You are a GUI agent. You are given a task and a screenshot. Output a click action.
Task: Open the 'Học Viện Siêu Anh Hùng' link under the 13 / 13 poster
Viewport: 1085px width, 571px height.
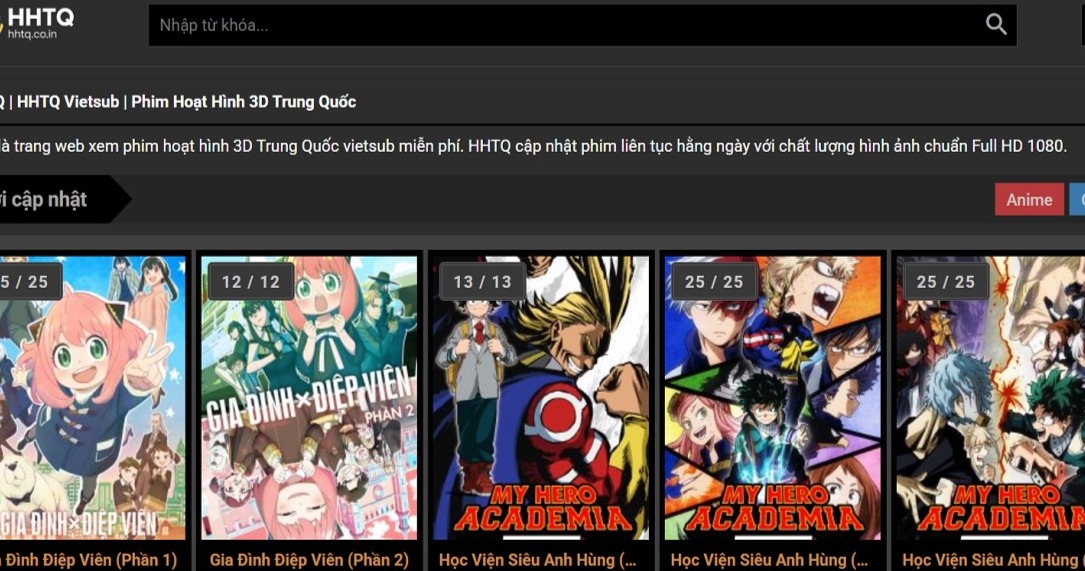(538, 559)
